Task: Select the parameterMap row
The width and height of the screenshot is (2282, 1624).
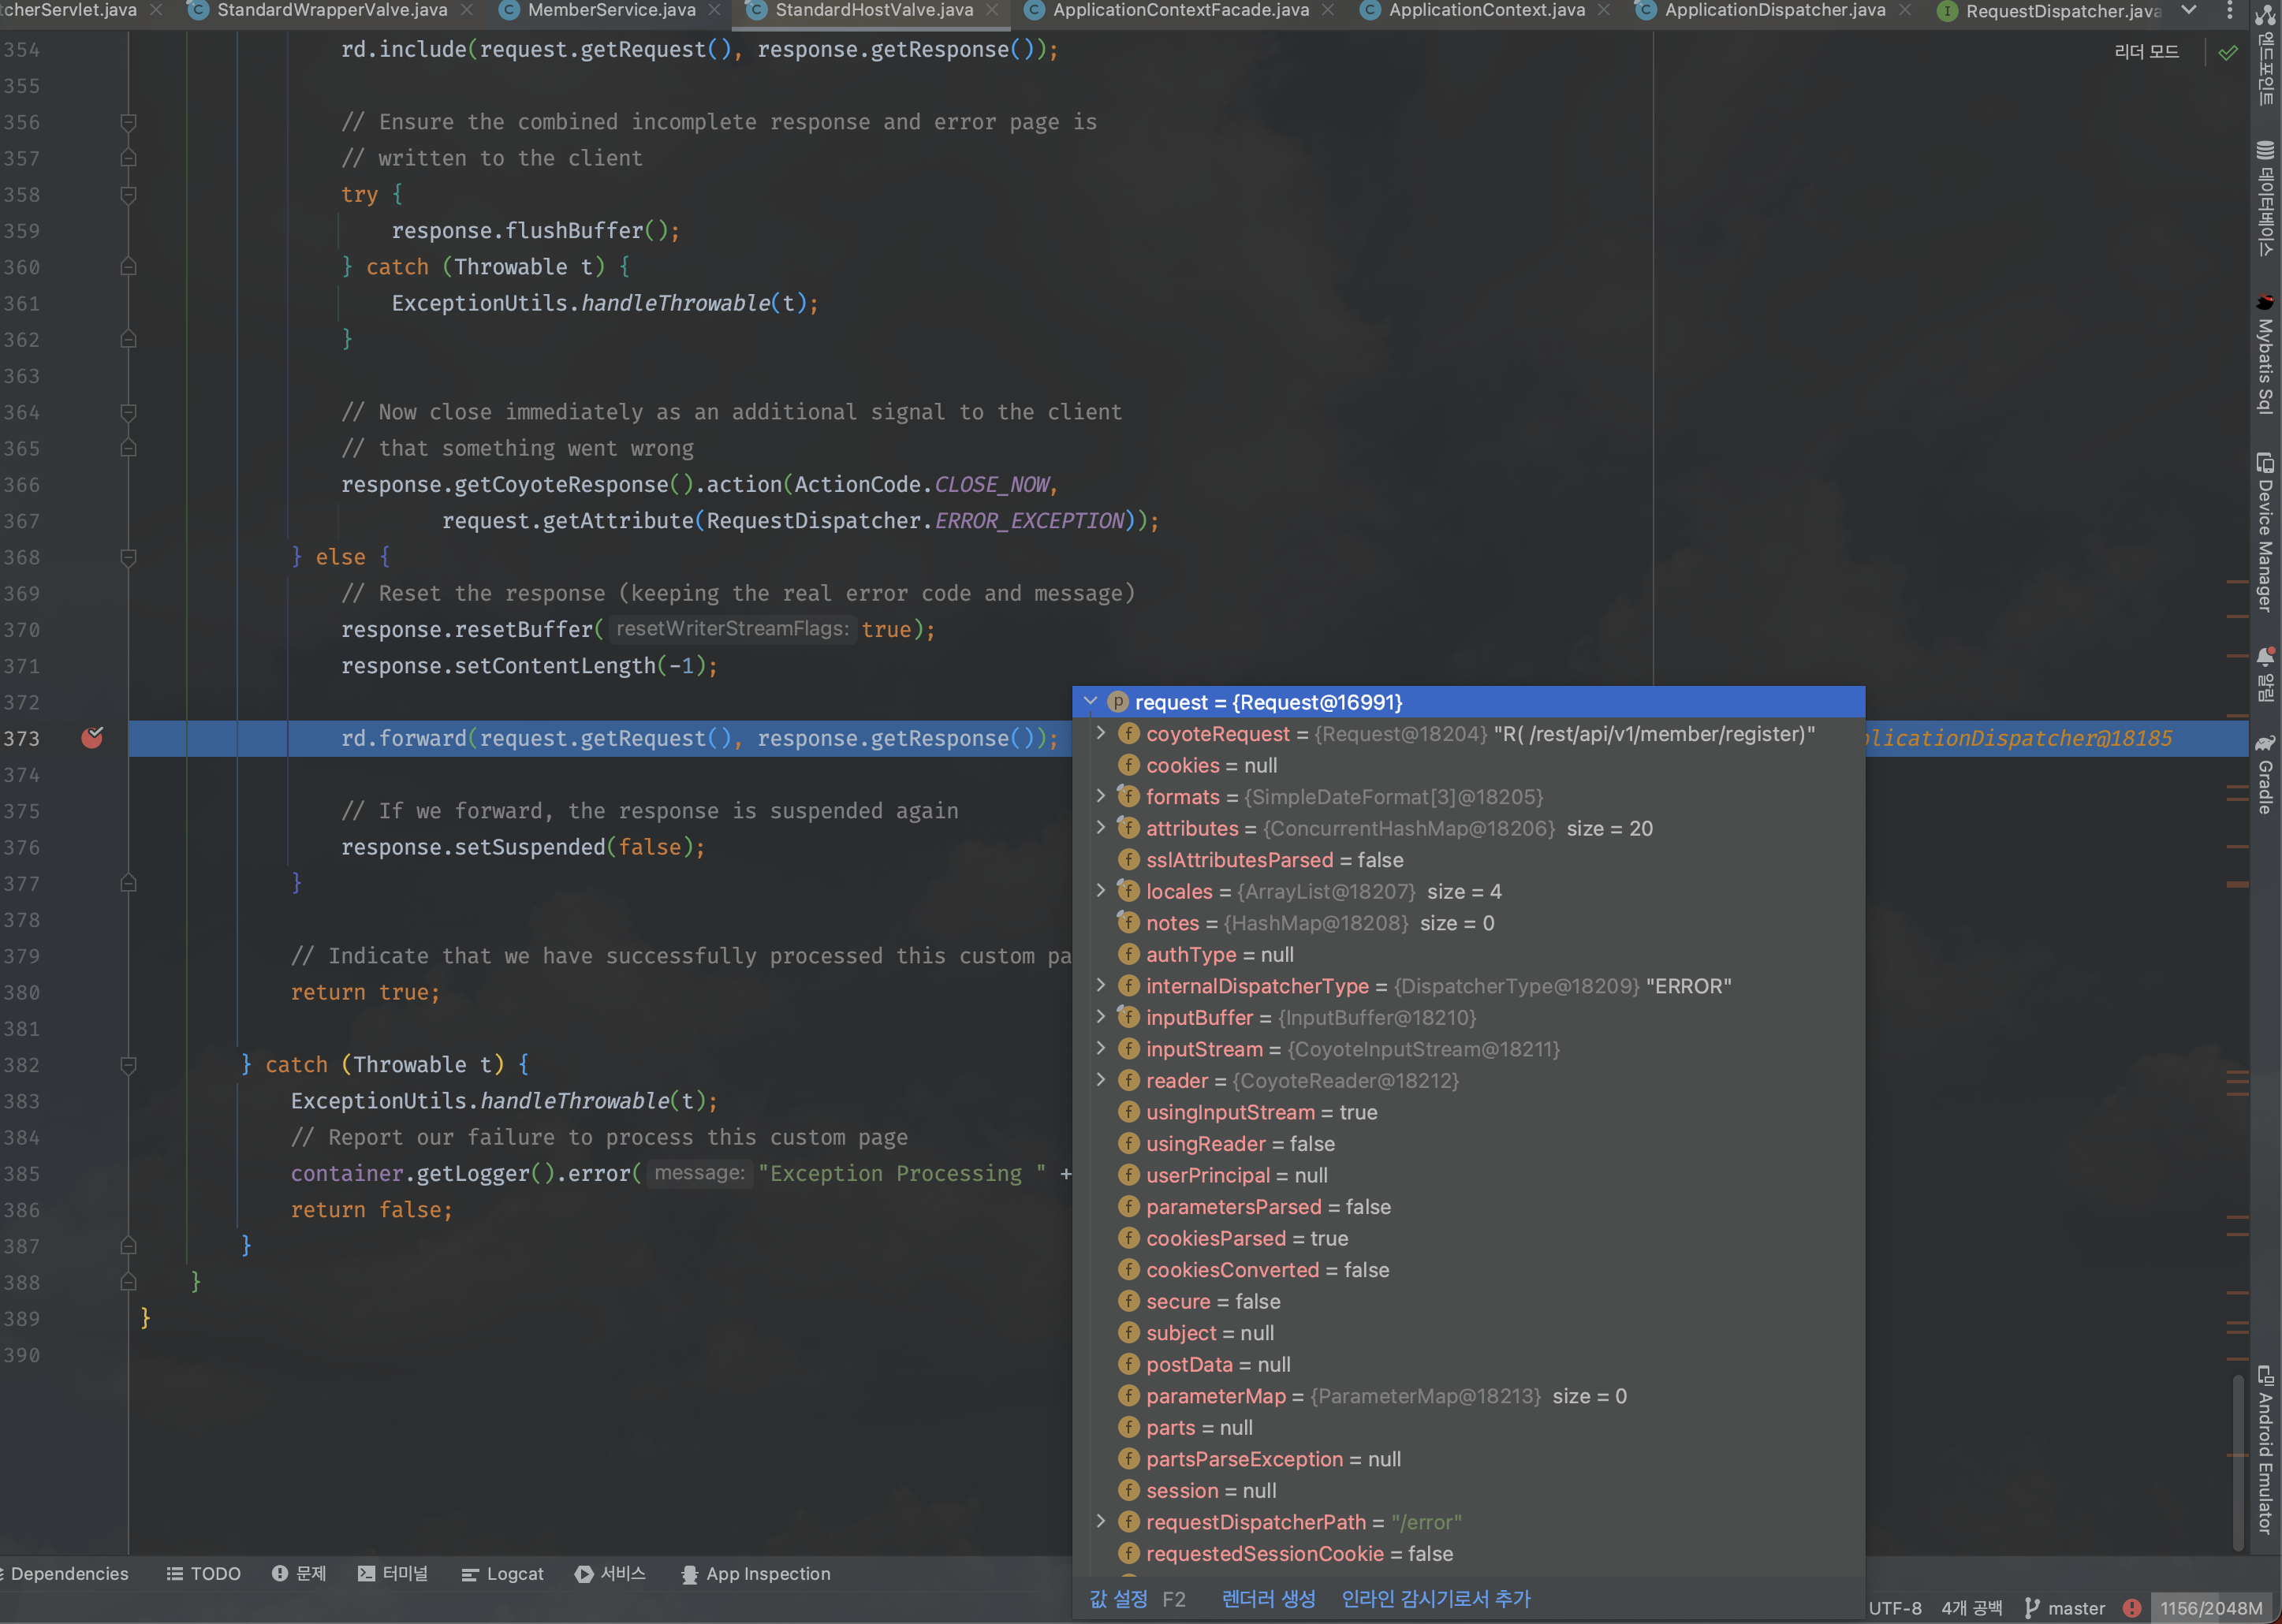Action: click(x=1468, y=1396)
